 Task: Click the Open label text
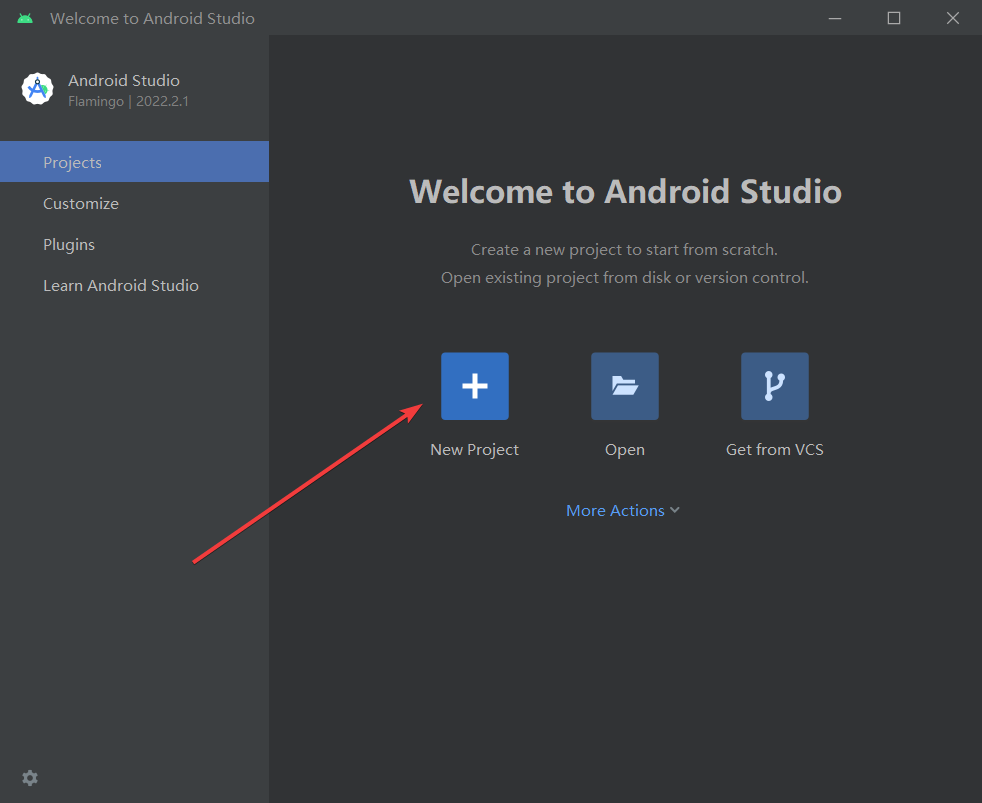[624, 450]
